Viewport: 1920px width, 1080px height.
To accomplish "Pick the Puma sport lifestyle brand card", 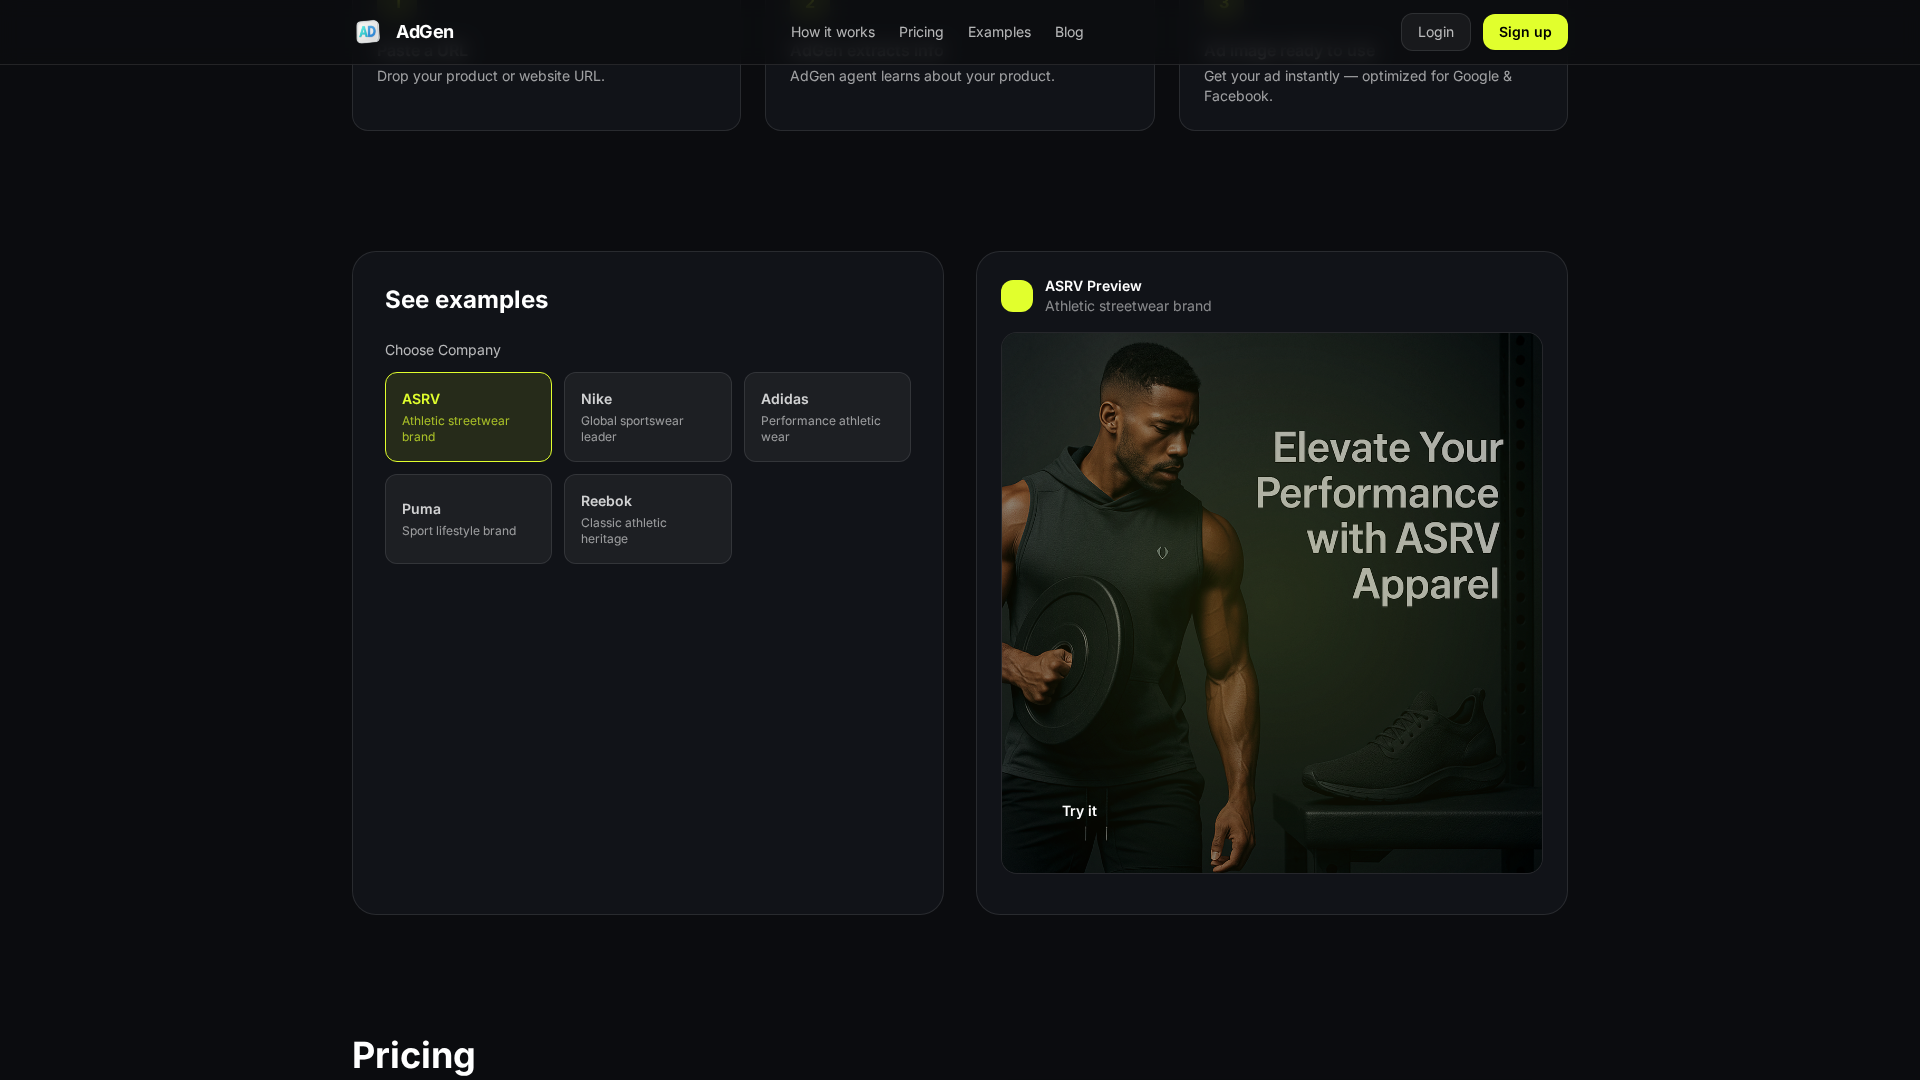I will 468,519.
